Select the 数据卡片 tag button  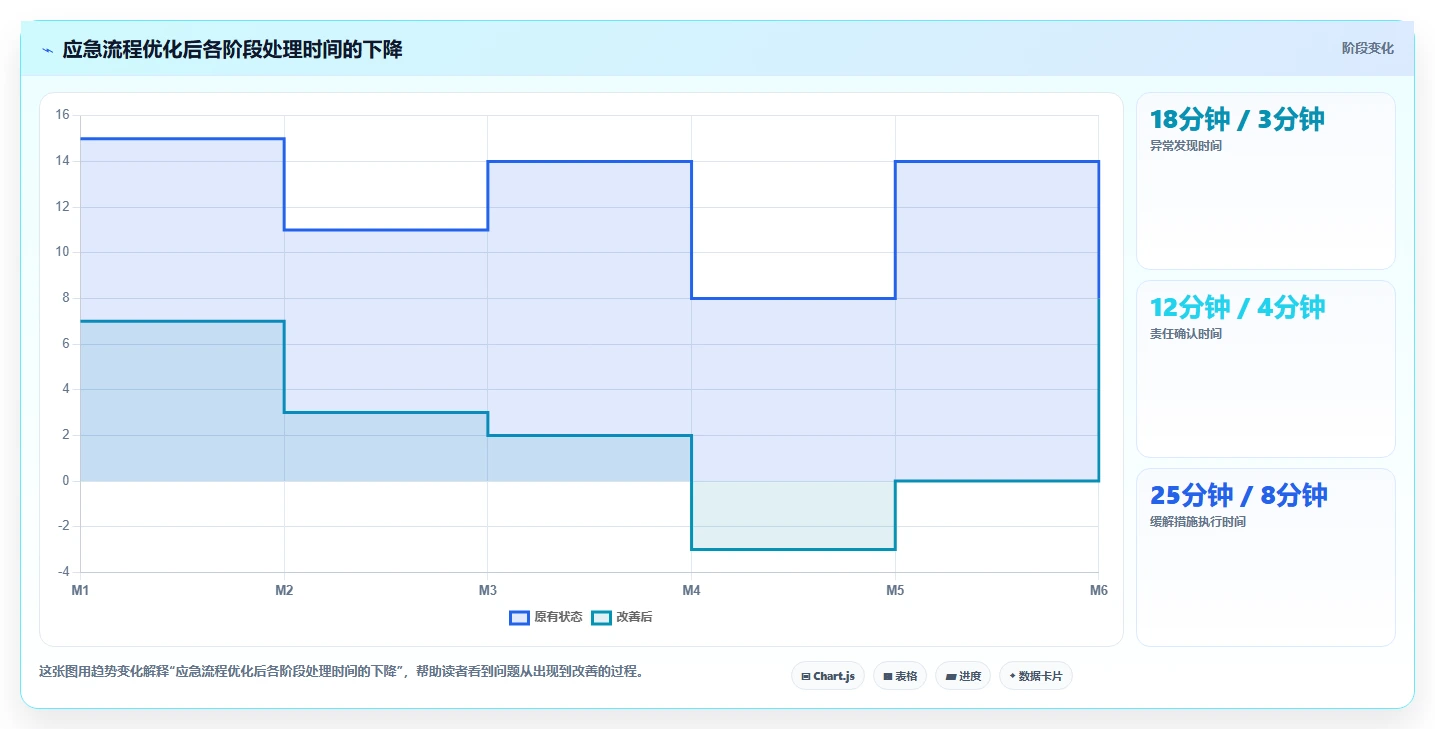click(1036, 676)
